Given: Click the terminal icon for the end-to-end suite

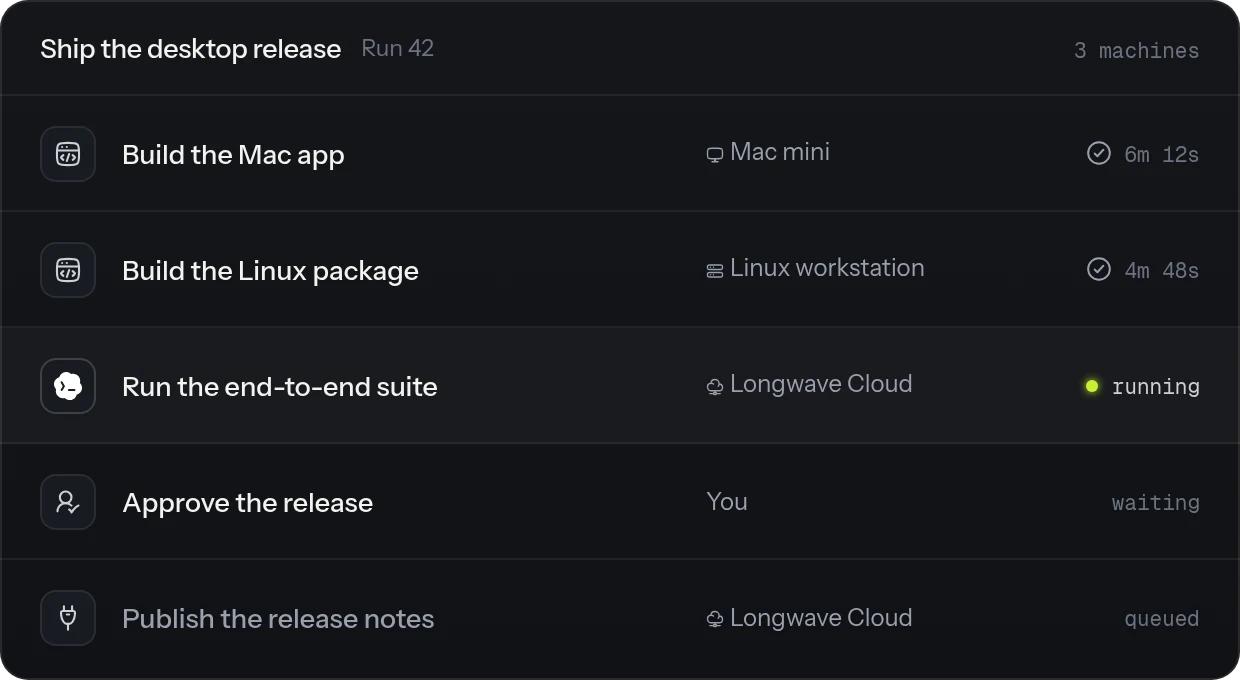Looking at the screenshot, I should 68,386.
